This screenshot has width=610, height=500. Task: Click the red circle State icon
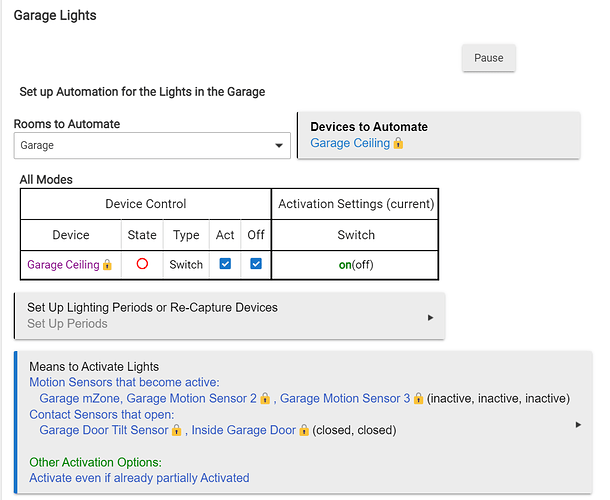coord(142,264)
